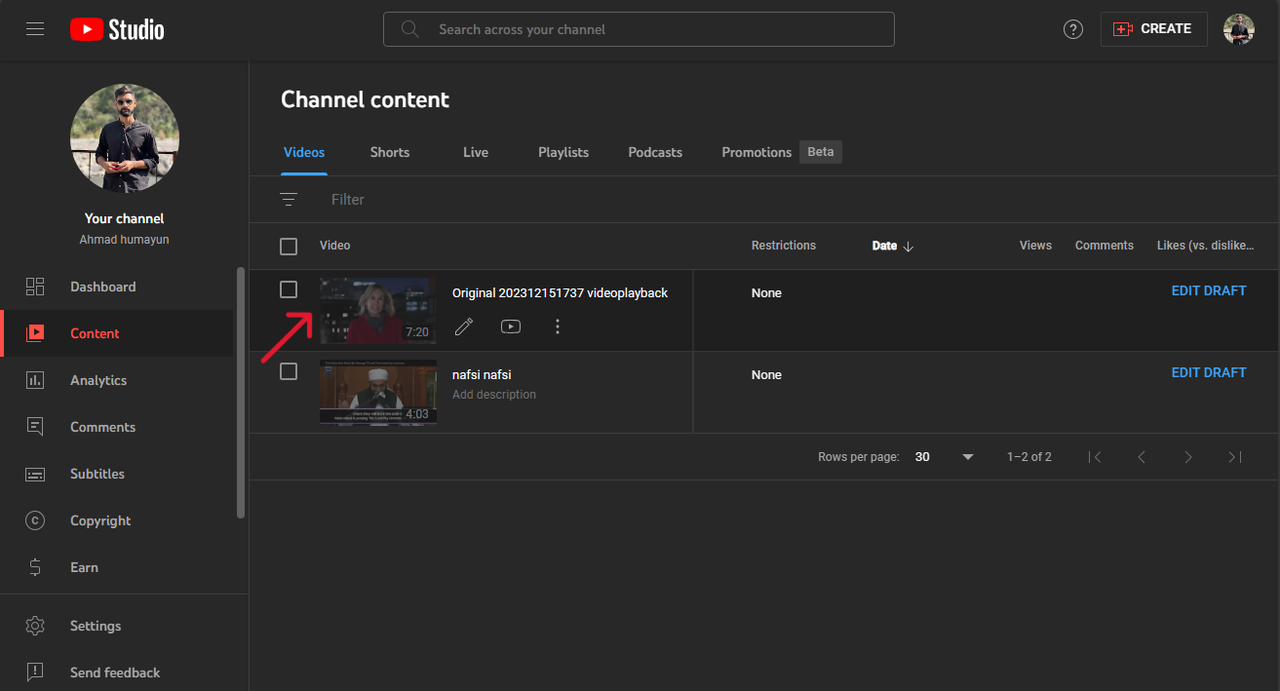Click the YouTube Studio logo
The width and height of the screenshot is (1280, 691).
click(117, 29)
